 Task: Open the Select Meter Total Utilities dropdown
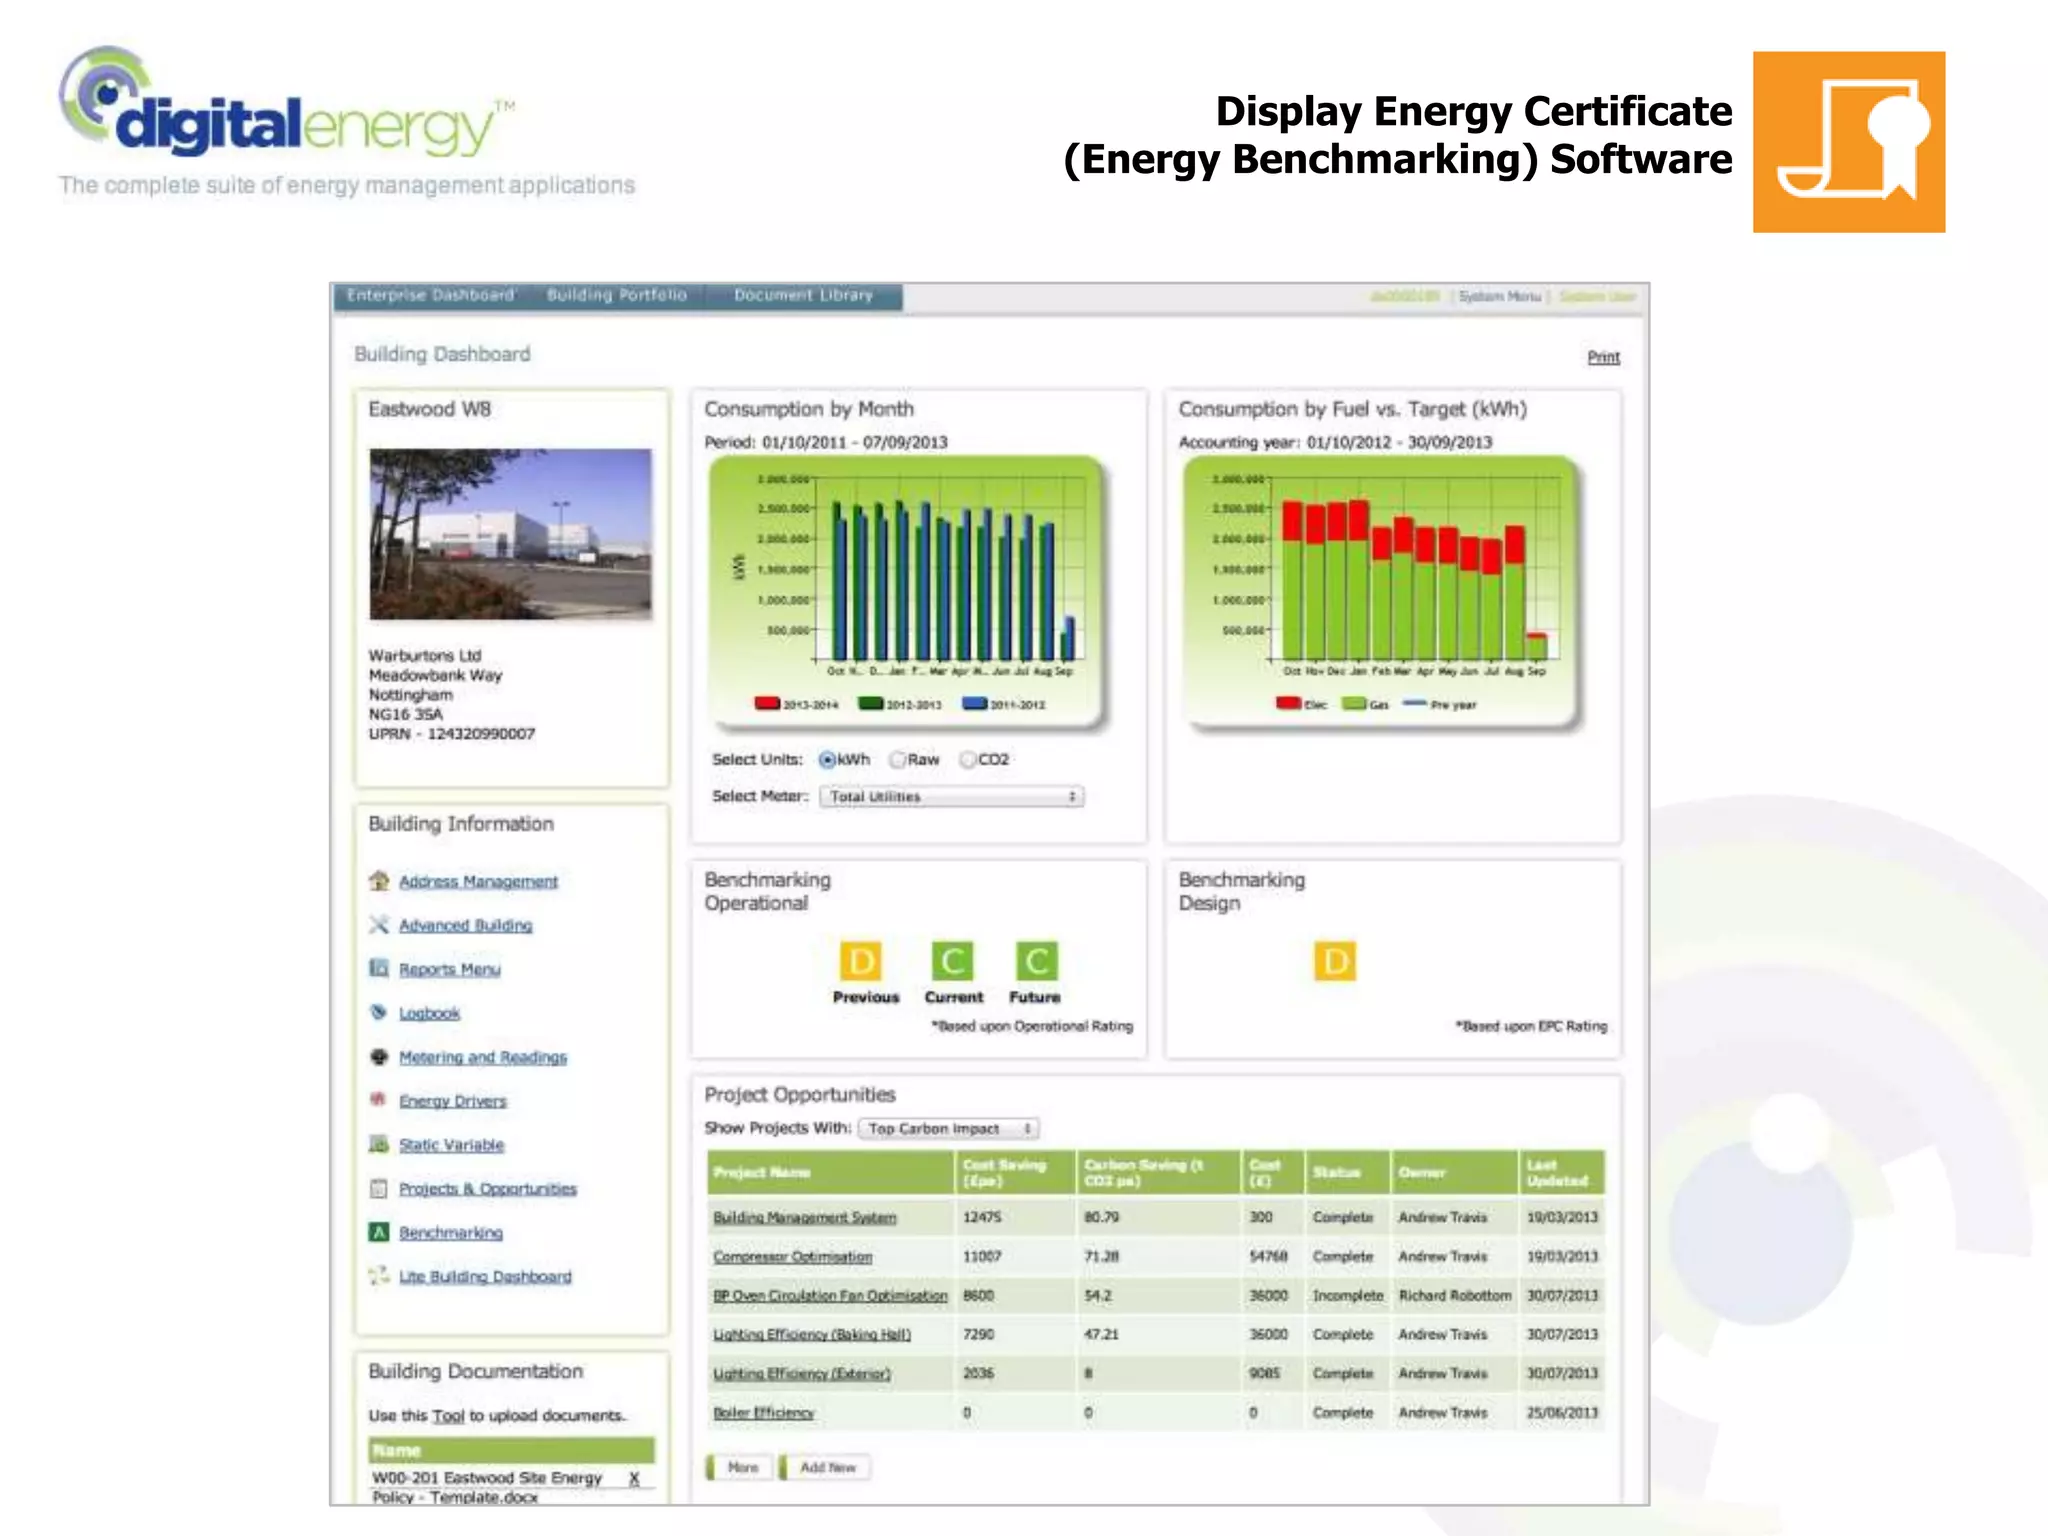tap(951, 797)
